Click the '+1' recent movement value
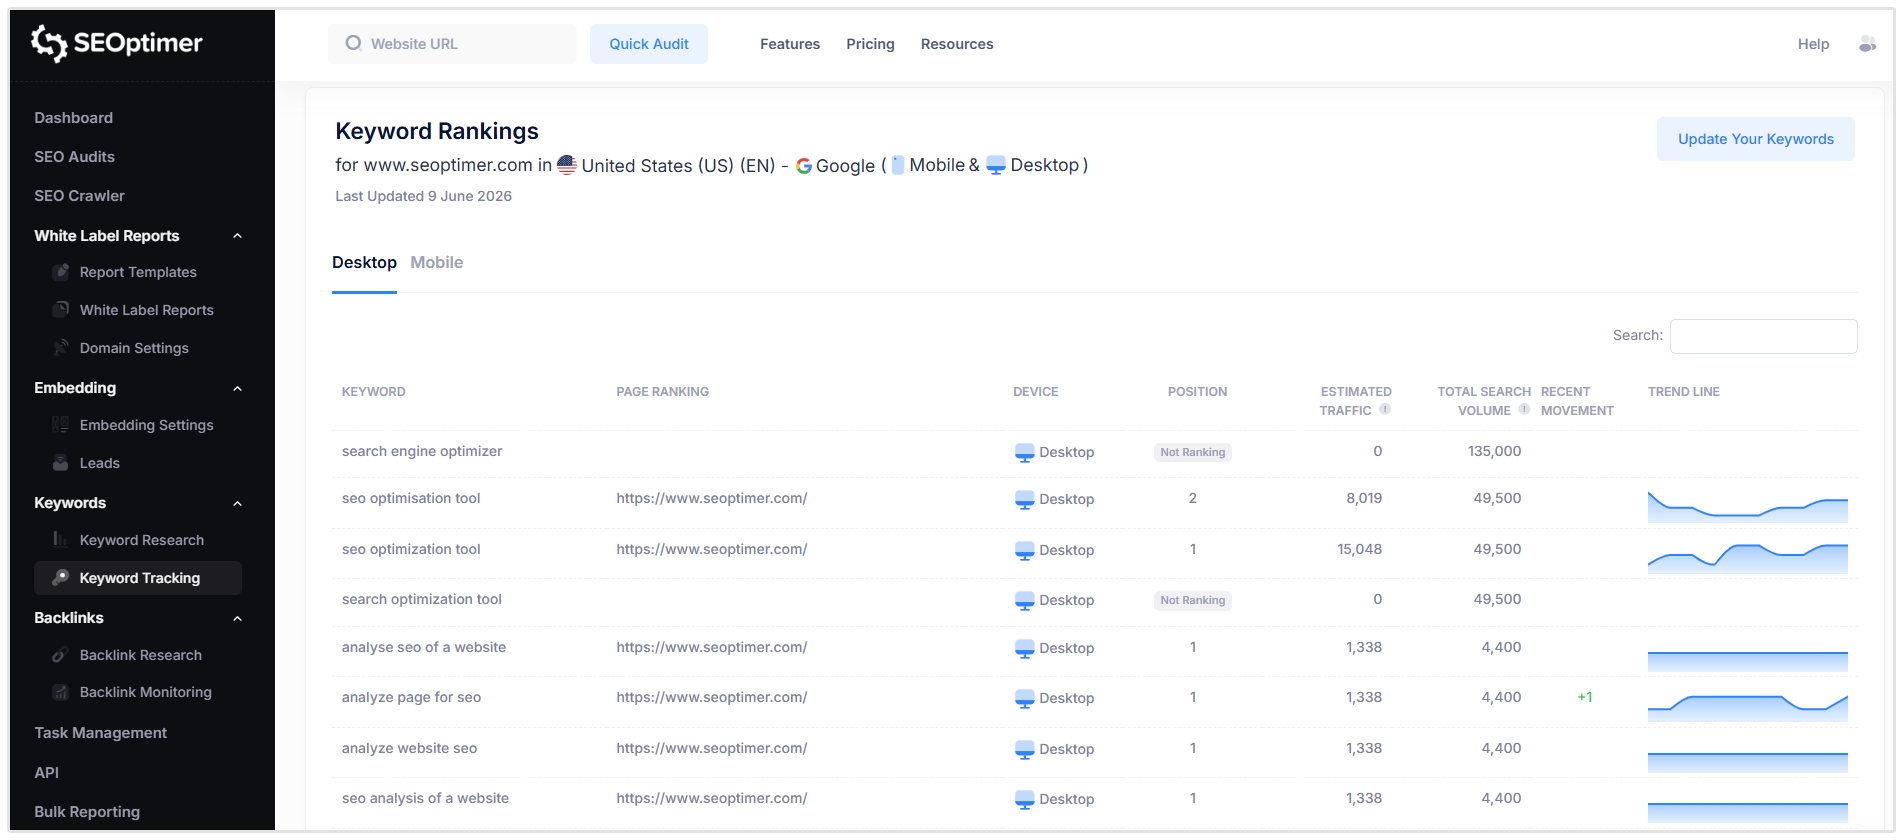This screenshot has height=840, width=1903. tap(1585, 697)
